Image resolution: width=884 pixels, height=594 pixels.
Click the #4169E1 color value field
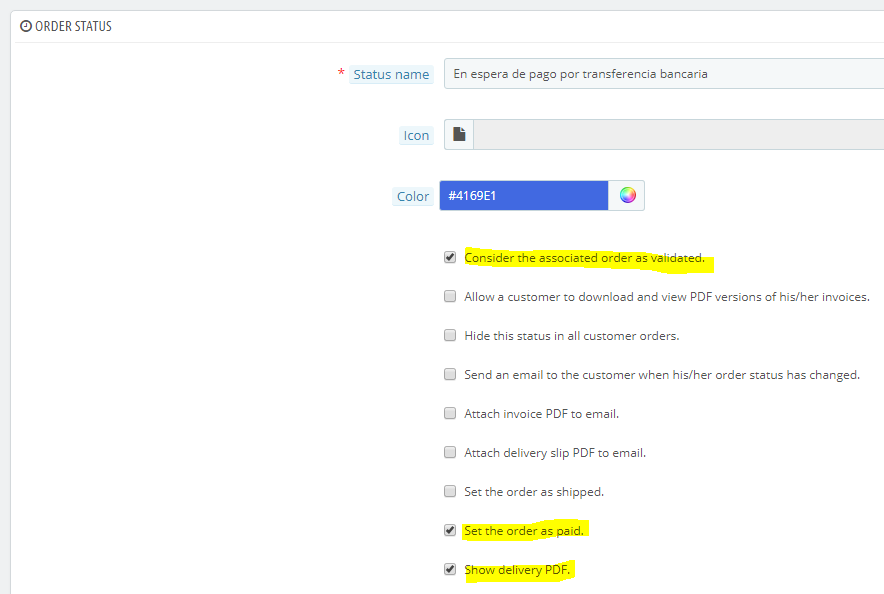click(x=524, y=196)
